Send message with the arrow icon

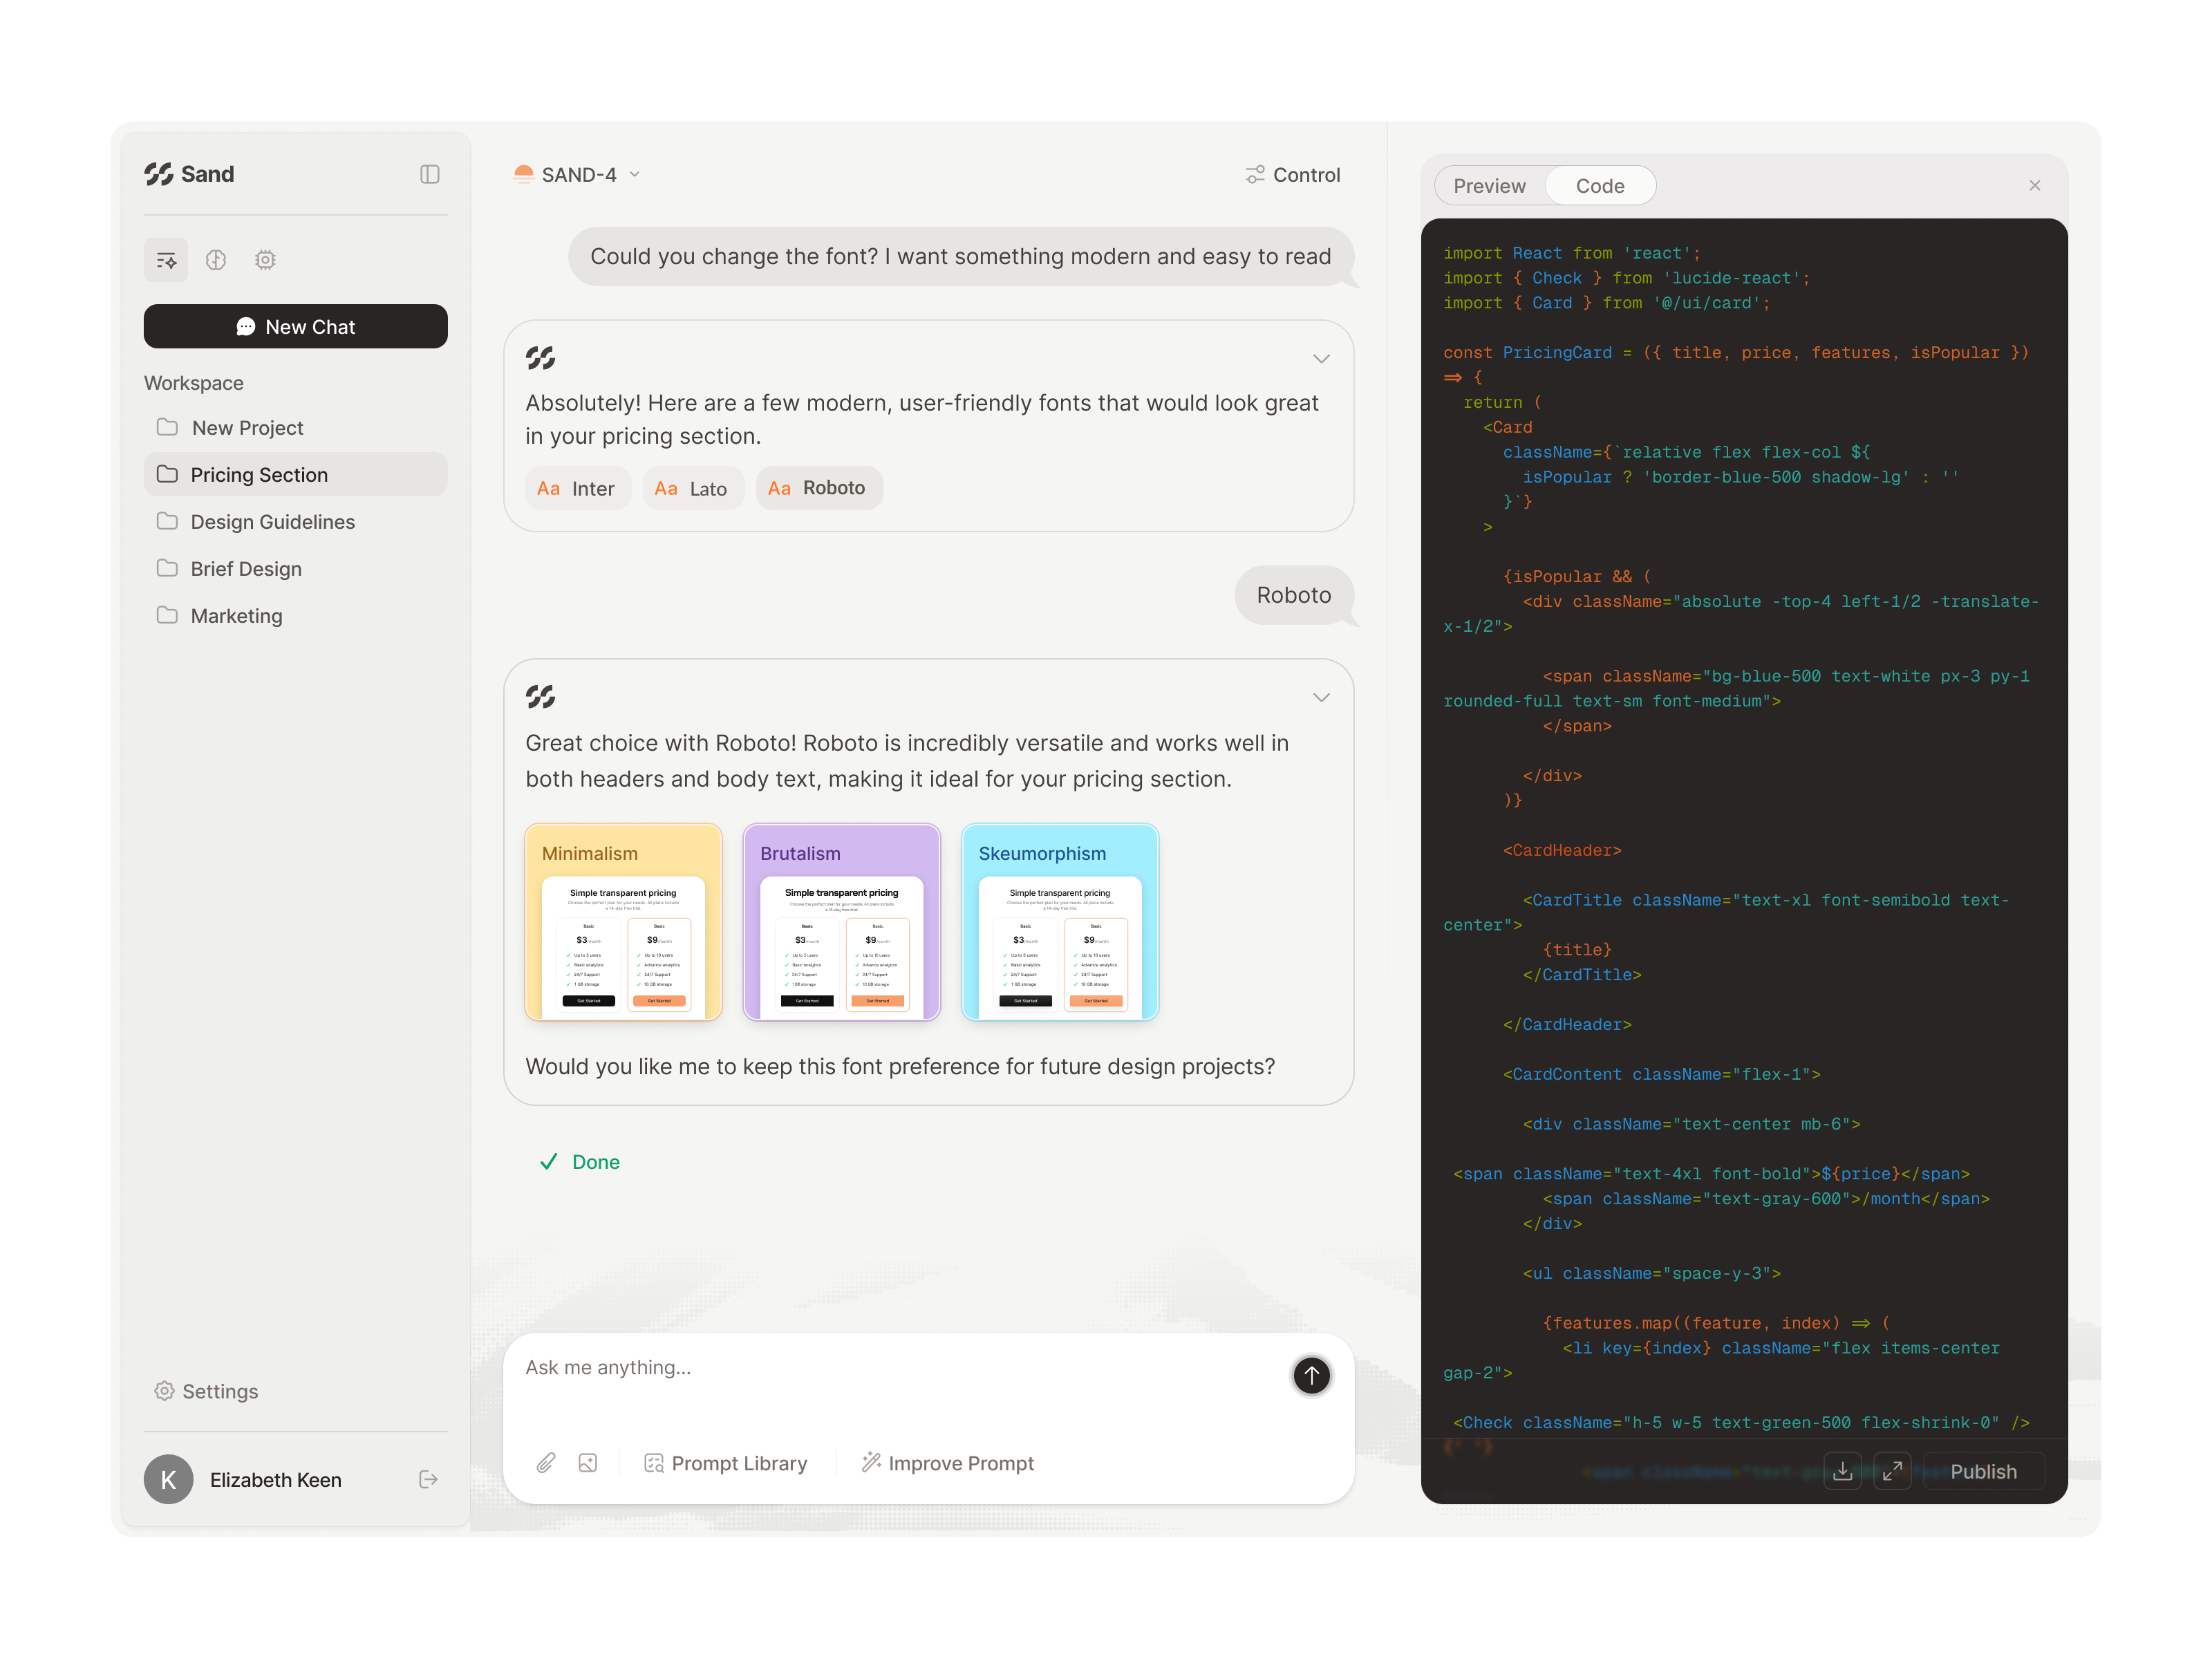[1311, 1376]
